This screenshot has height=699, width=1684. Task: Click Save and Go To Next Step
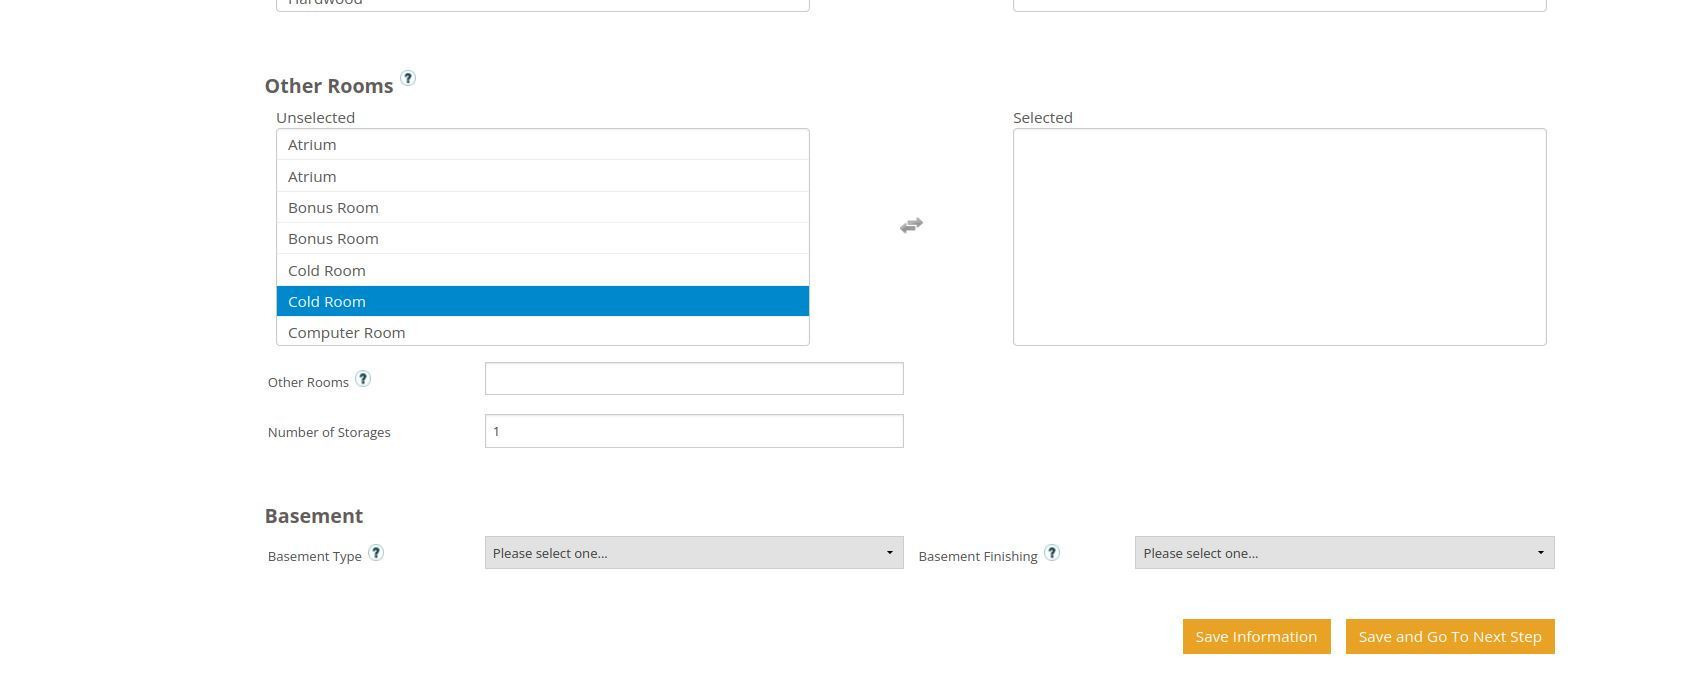point(1449,637)
